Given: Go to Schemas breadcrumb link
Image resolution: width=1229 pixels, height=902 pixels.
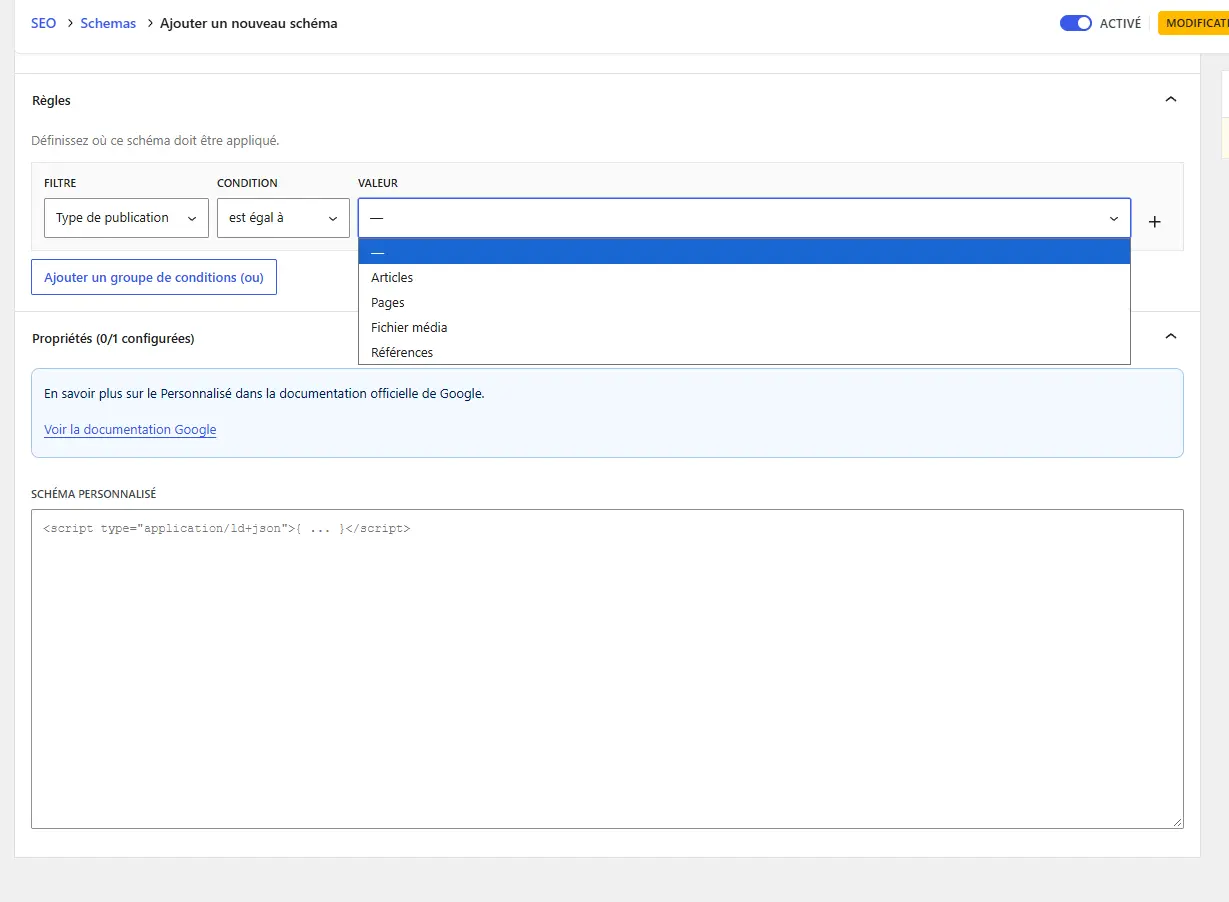Looking at the screenshot, I should (x=108, y=23).
